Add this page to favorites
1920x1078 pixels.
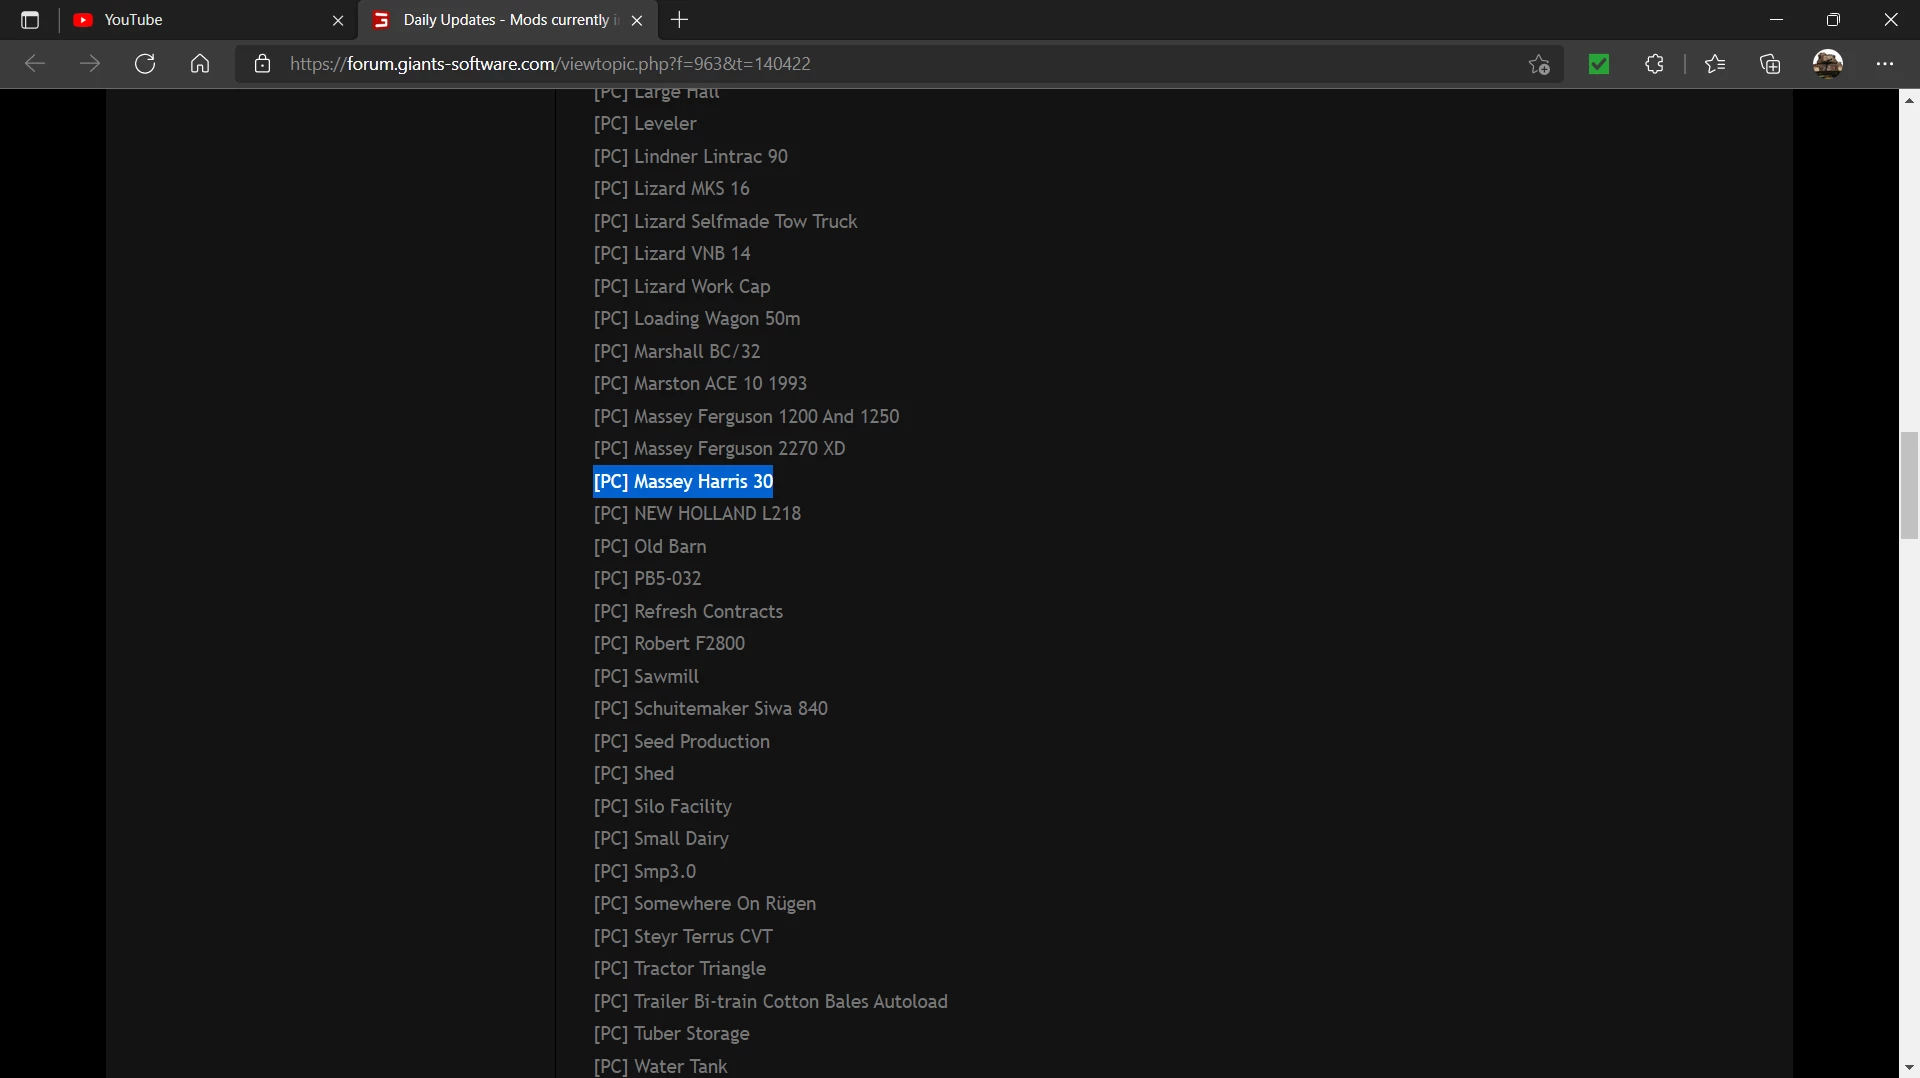(1539, 64)
